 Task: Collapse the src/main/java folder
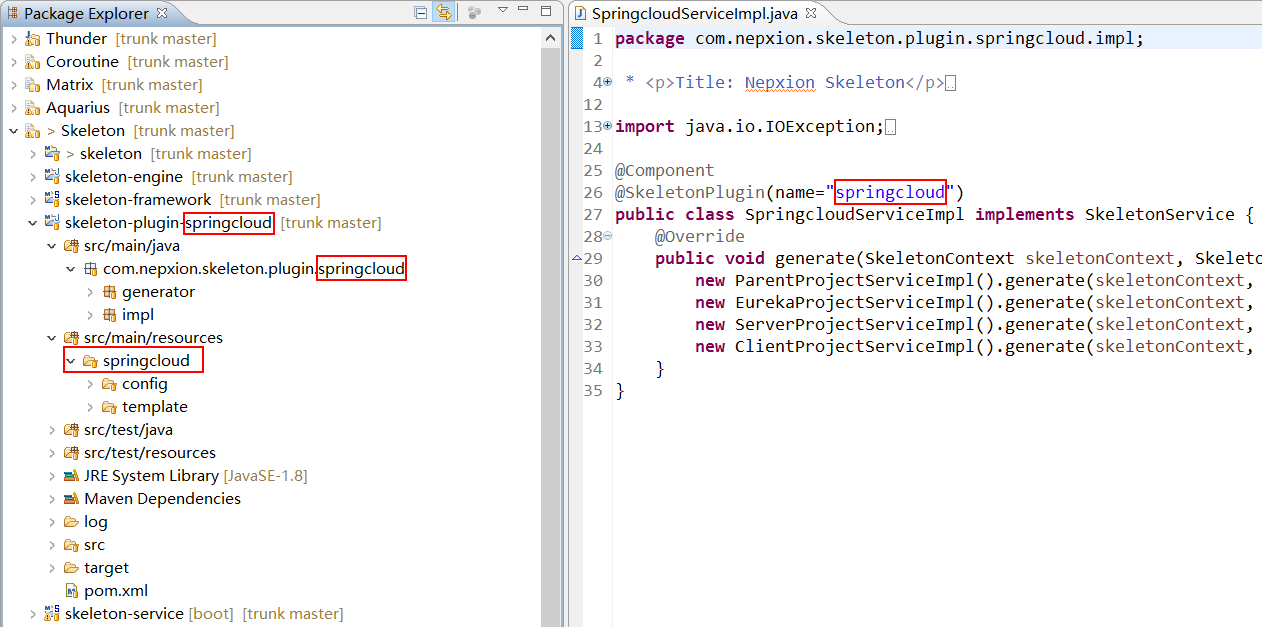click(51, 246)
